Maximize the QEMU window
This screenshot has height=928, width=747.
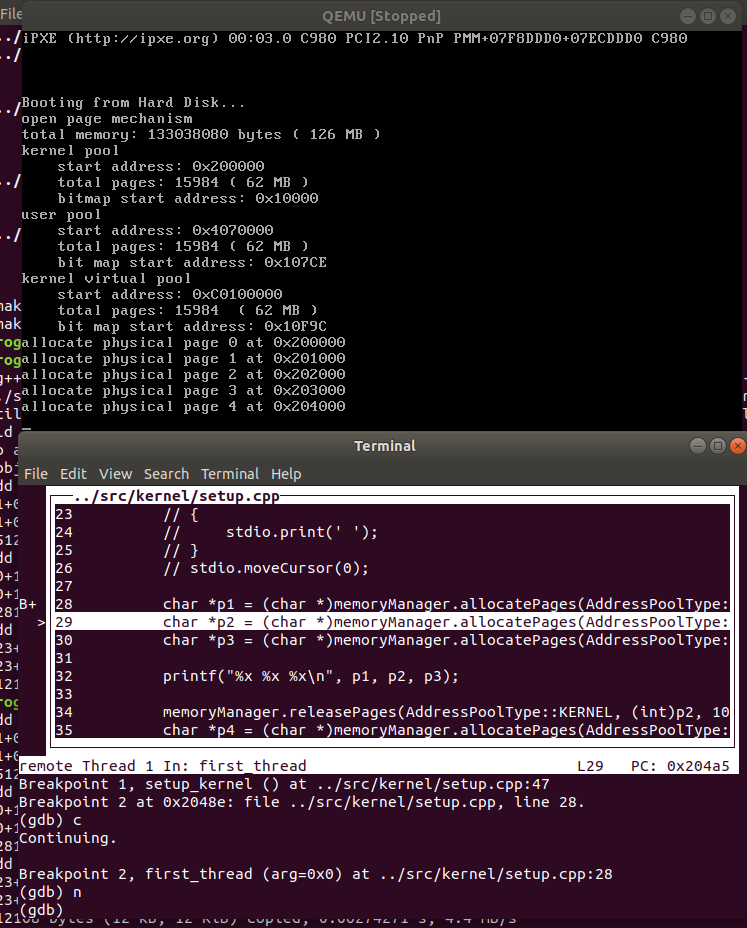707,16
